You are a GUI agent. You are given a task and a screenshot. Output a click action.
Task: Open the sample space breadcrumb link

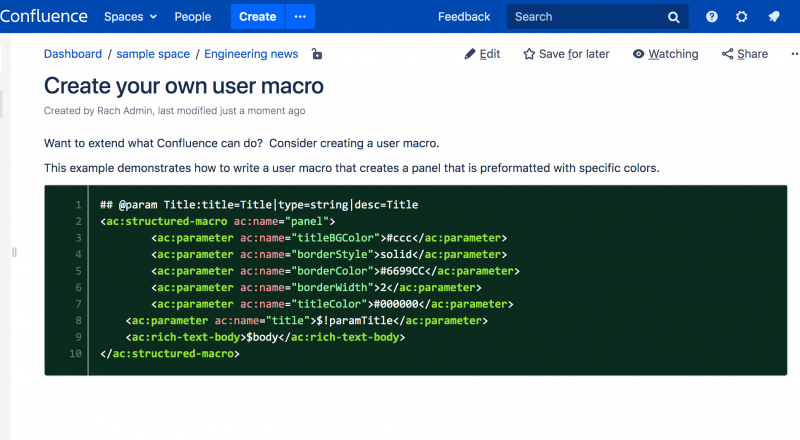(153, 54)
